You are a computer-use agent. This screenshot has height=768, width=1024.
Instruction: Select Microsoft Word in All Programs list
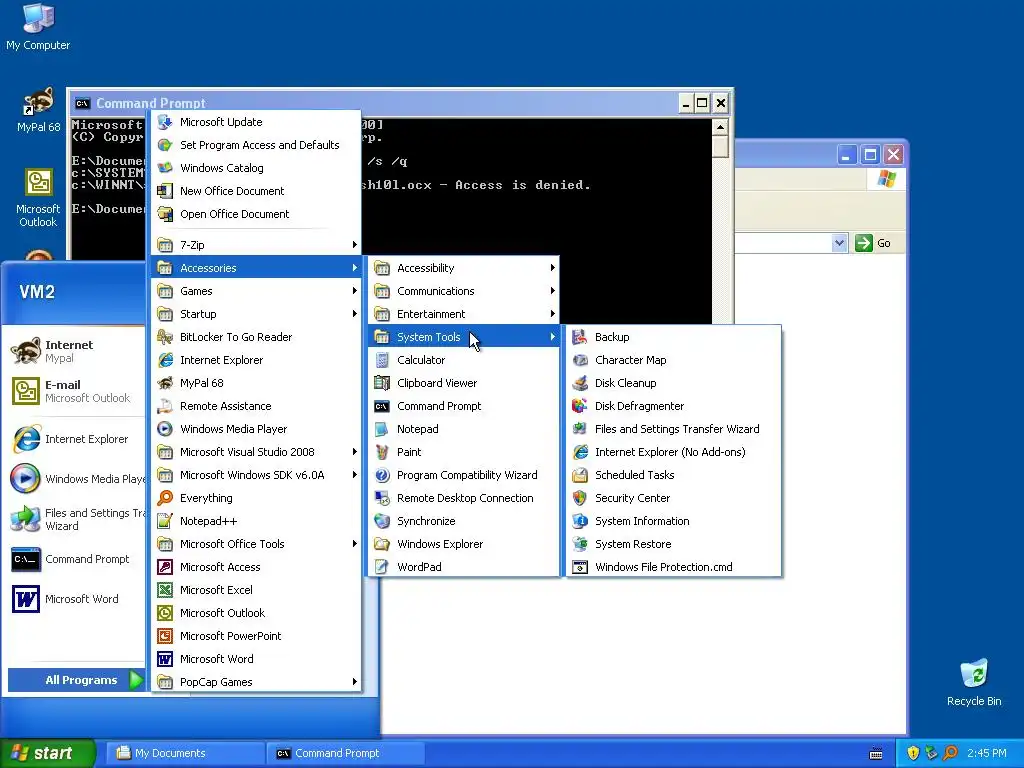[x=256, y=659]
